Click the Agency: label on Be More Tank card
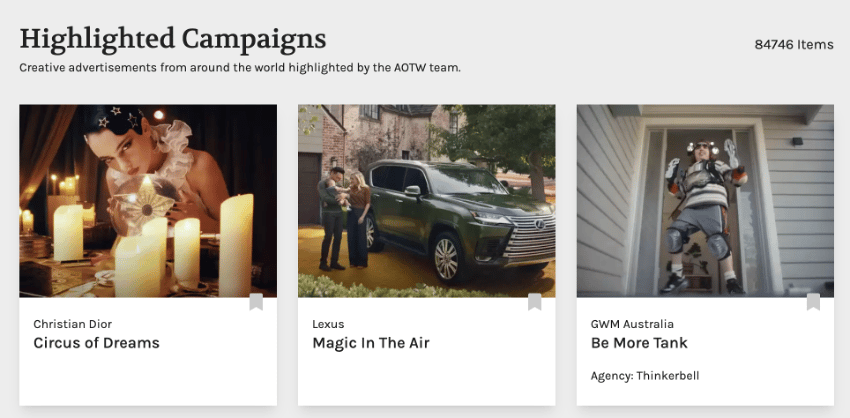 tap(612, 376)
